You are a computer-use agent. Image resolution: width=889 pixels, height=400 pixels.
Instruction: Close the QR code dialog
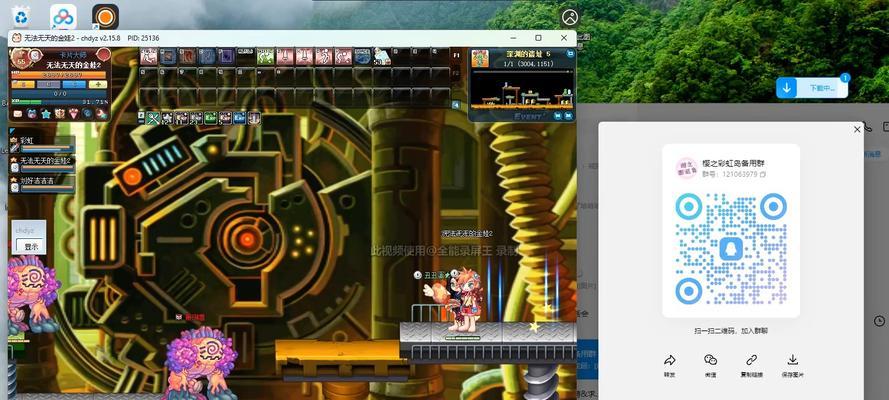(x=857, y=130)
